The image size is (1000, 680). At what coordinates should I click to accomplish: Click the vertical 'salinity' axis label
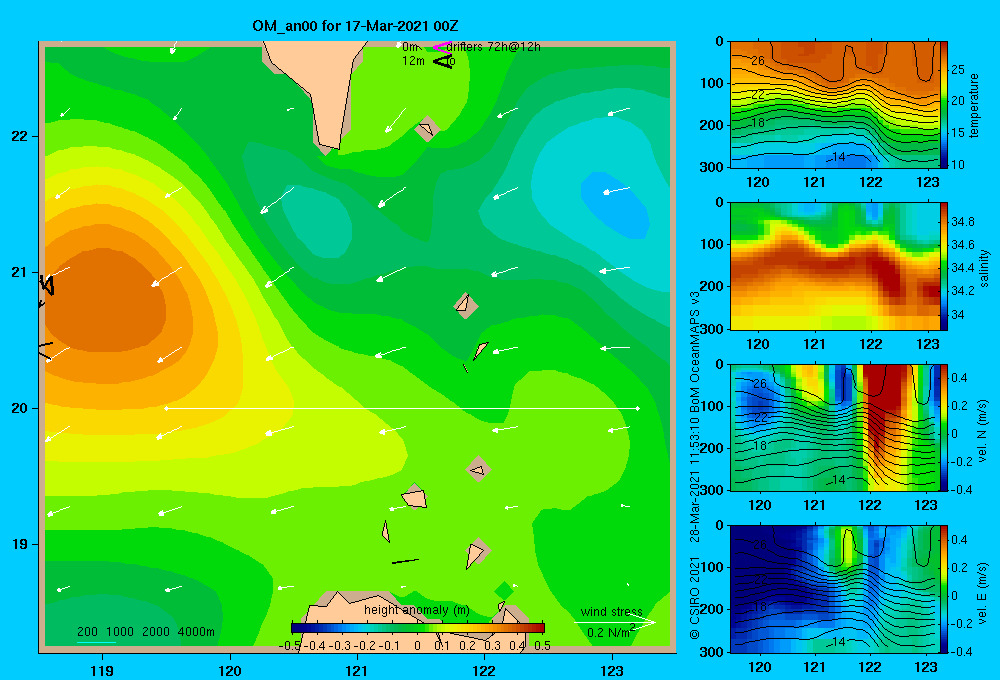click(x=984, y=268)
